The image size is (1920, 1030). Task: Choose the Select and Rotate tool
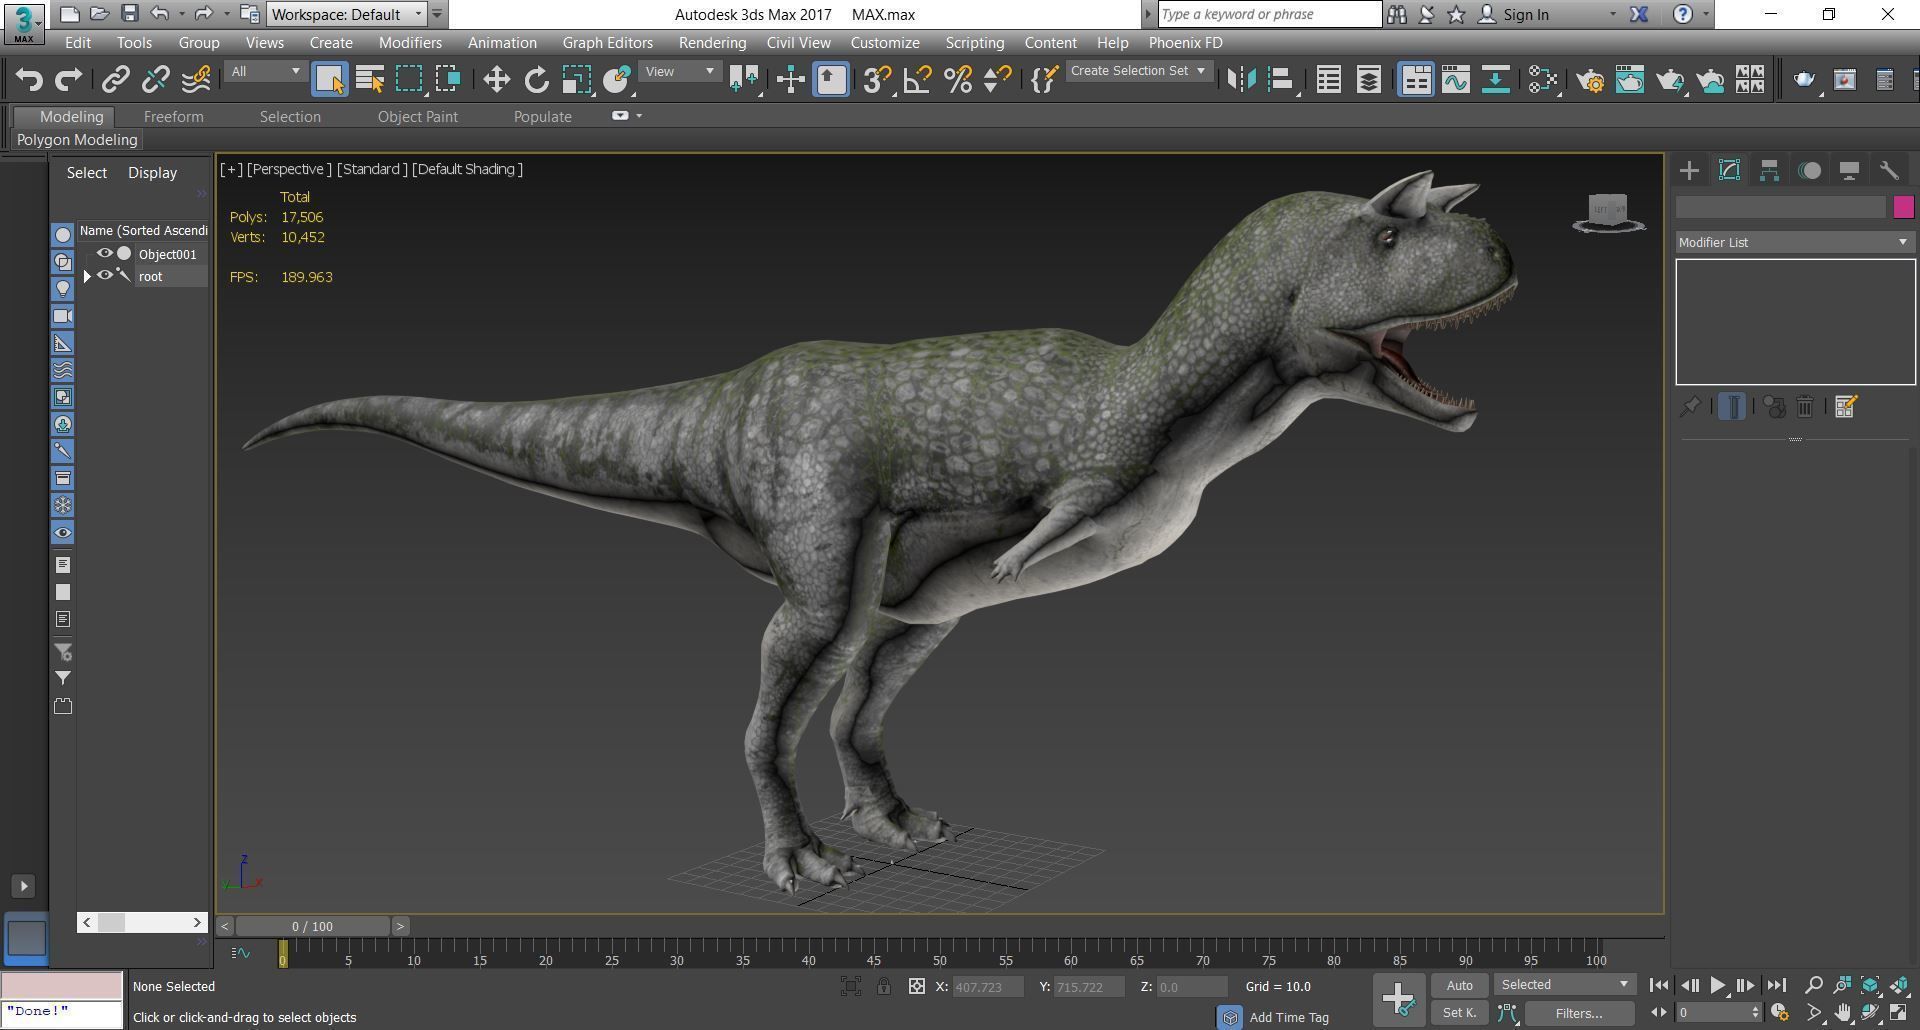coord(536,79)
